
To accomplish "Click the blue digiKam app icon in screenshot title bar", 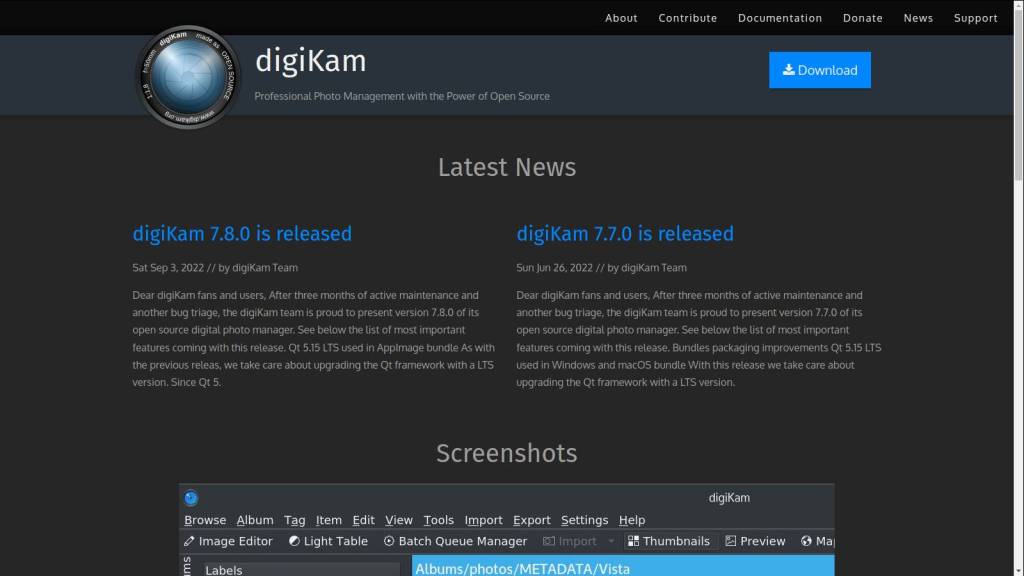I will tap(191, 498).
